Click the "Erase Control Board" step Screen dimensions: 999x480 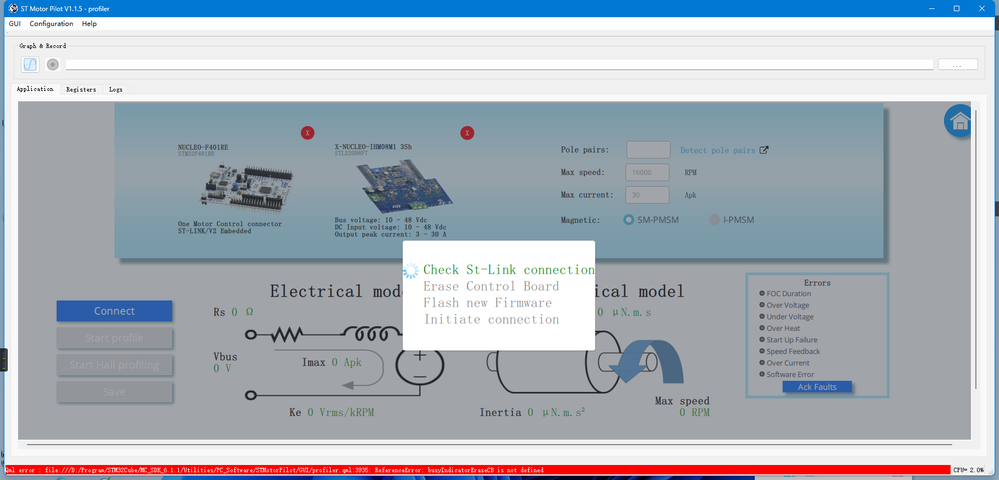(x=491, y=286)
